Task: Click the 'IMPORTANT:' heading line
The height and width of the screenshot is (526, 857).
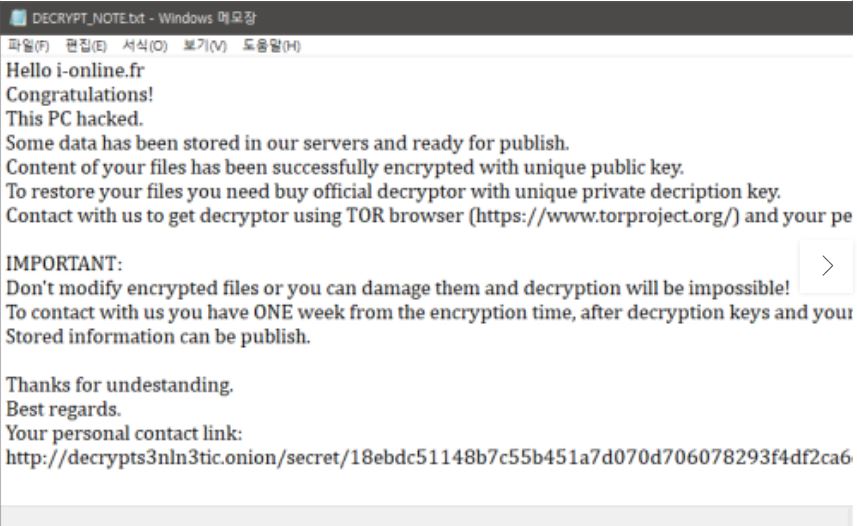Action: (x=64, y=264)
